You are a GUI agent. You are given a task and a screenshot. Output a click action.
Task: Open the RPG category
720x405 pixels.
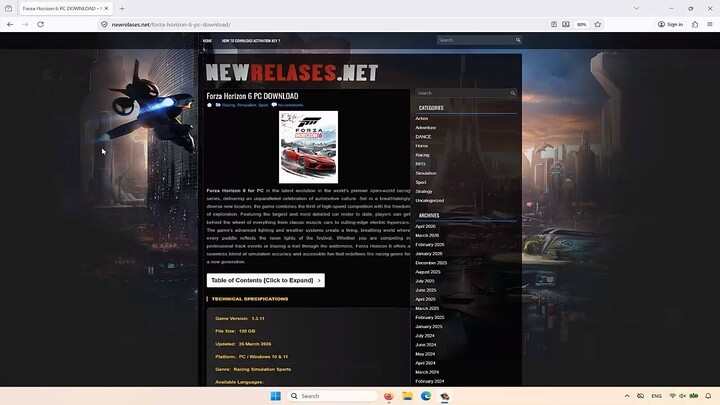420,164
